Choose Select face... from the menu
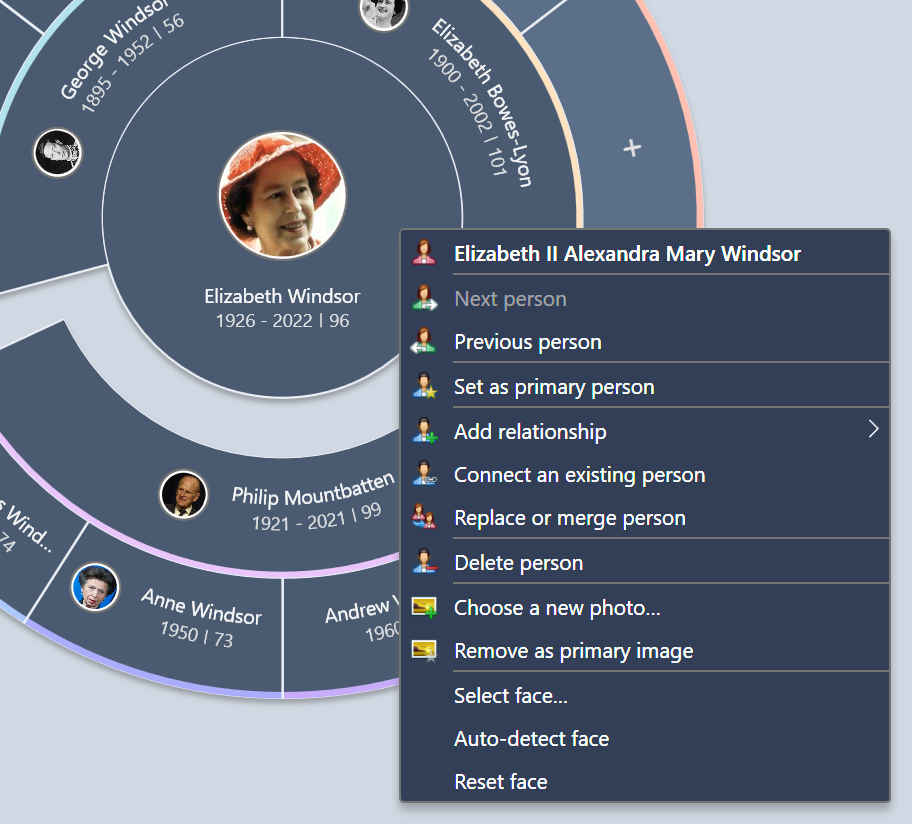Image resolution: width=912 pixels, height=824 pixels. (x=511, y=696)
